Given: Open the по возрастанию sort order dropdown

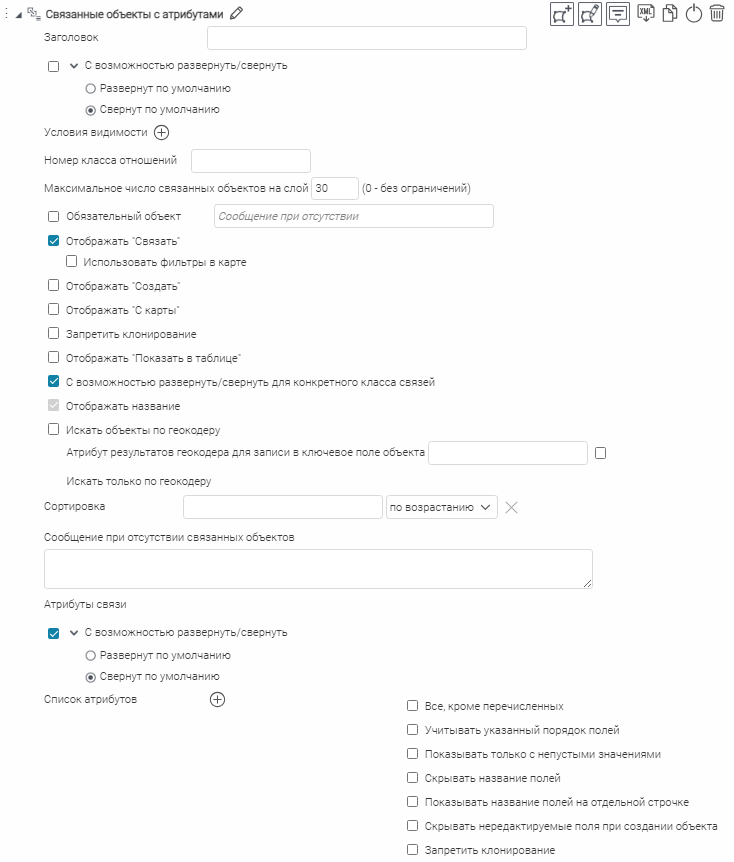Looking at the screenshot, I should 441,508.
